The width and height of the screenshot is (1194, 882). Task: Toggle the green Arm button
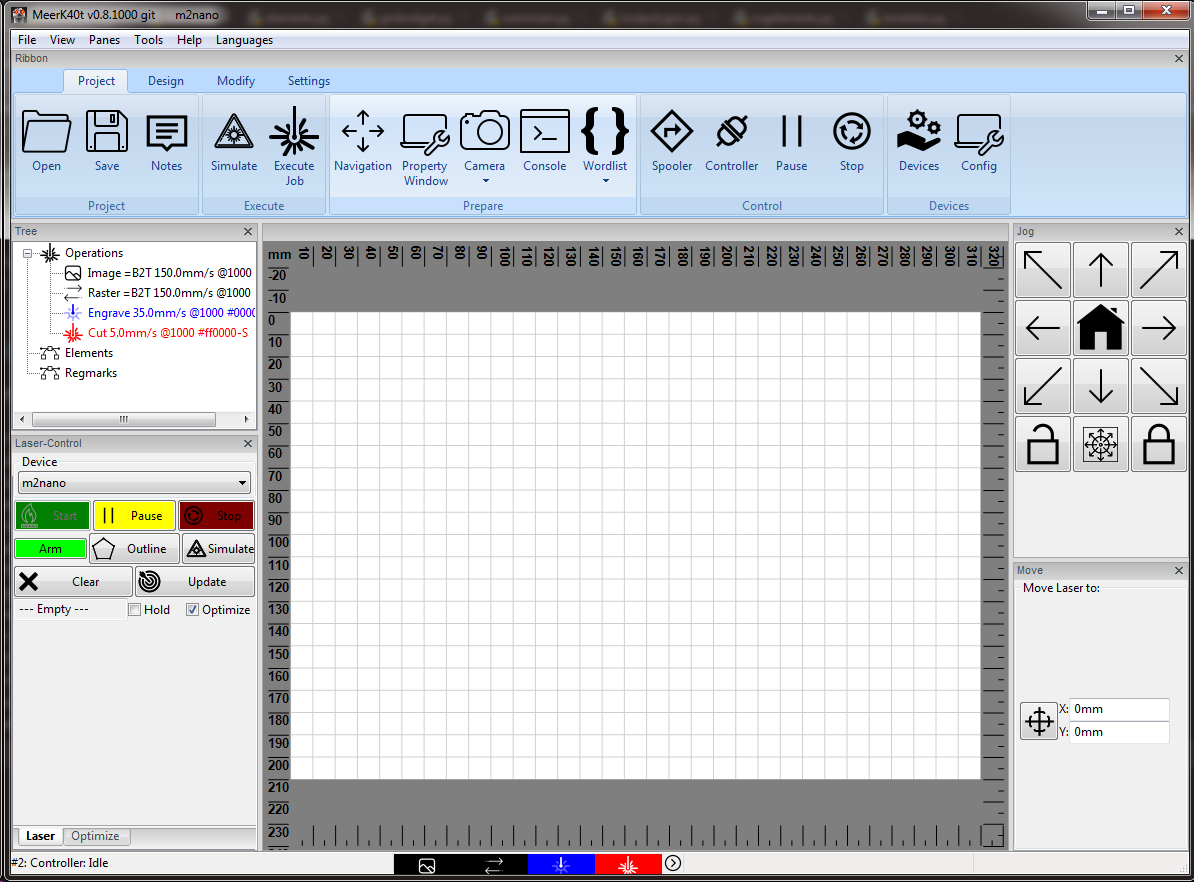(x=51, y=549)
